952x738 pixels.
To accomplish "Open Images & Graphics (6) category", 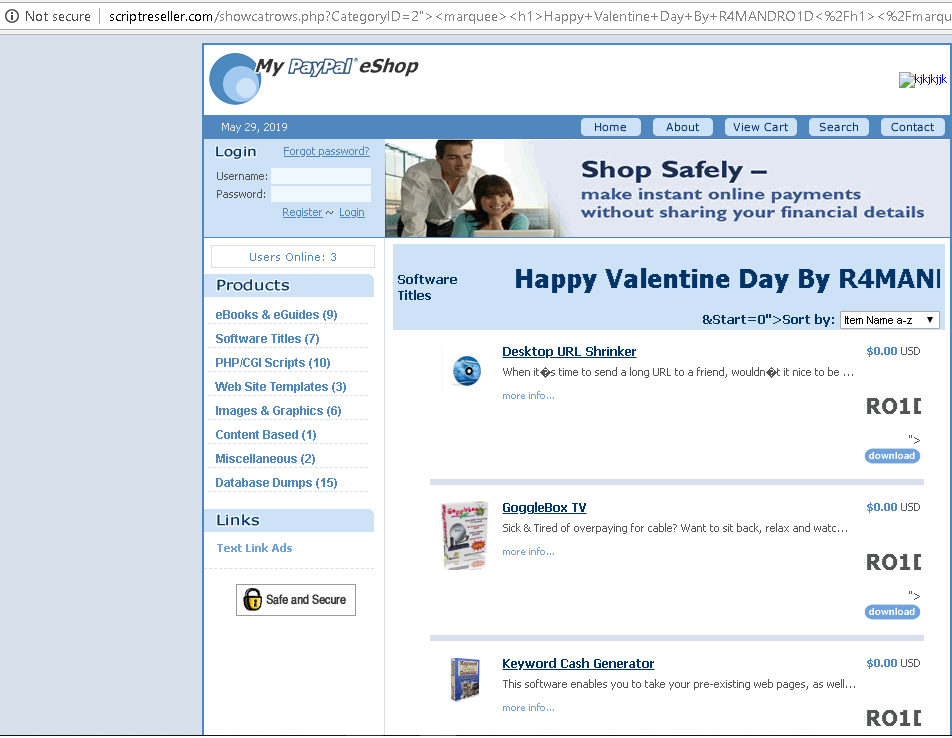I will tap(278, 411).
